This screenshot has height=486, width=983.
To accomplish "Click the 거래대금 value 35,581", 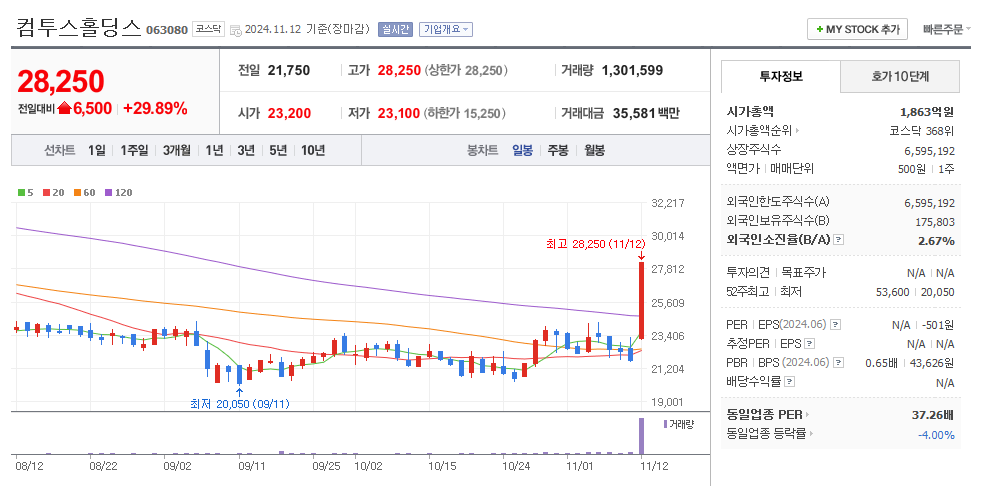I will (632, 114).
